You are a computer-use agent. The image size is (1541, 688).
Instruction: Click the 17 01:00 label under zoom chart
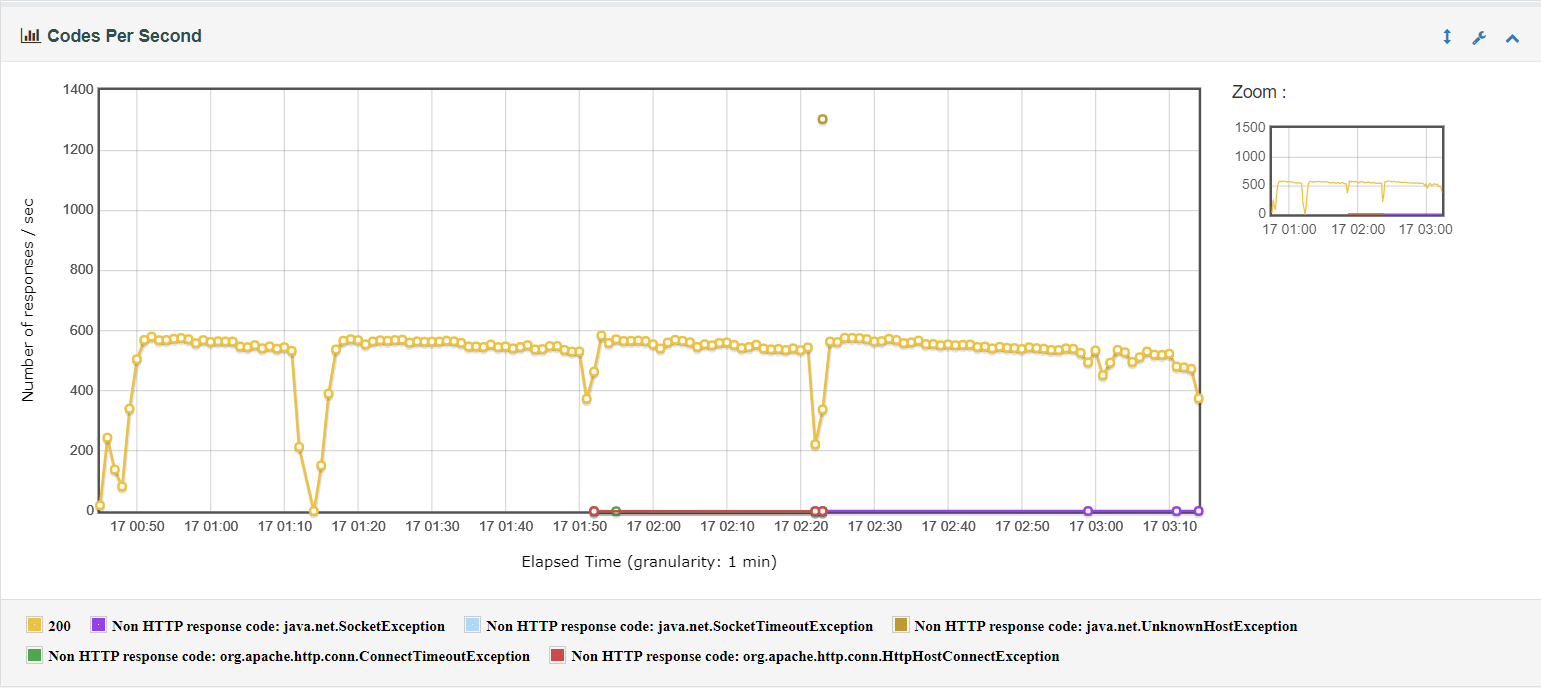(x=1289, y=229)
